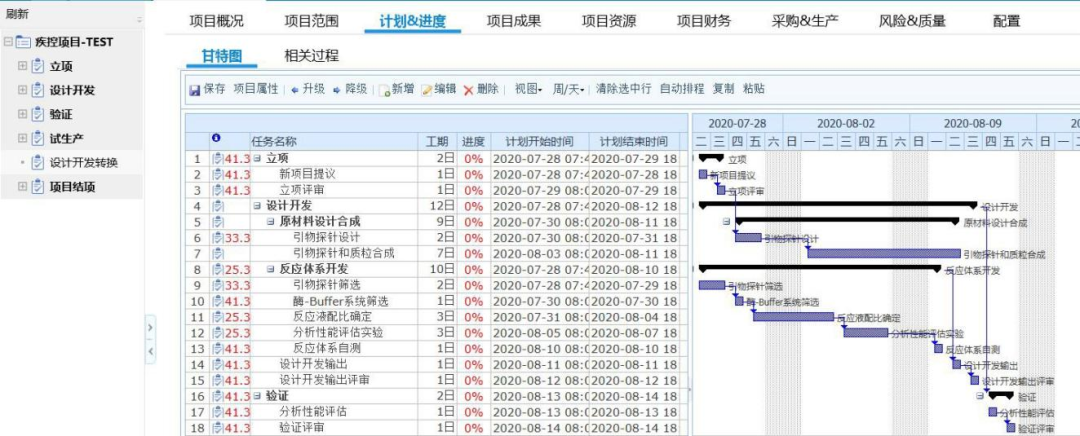Viewport: 1080px width, 436px height.
Task: Click the blue info icon in grid header
Action: (216, 140)
